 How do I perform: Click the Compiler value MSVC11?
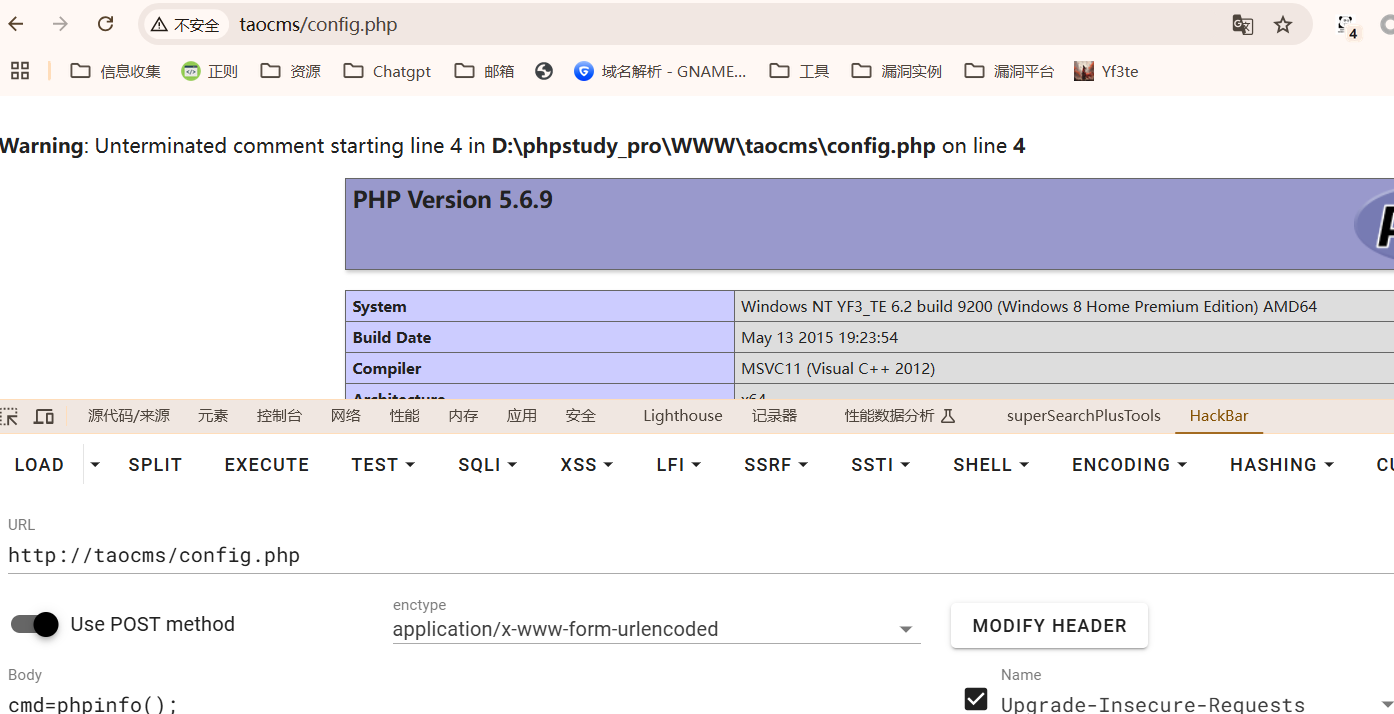838,369
